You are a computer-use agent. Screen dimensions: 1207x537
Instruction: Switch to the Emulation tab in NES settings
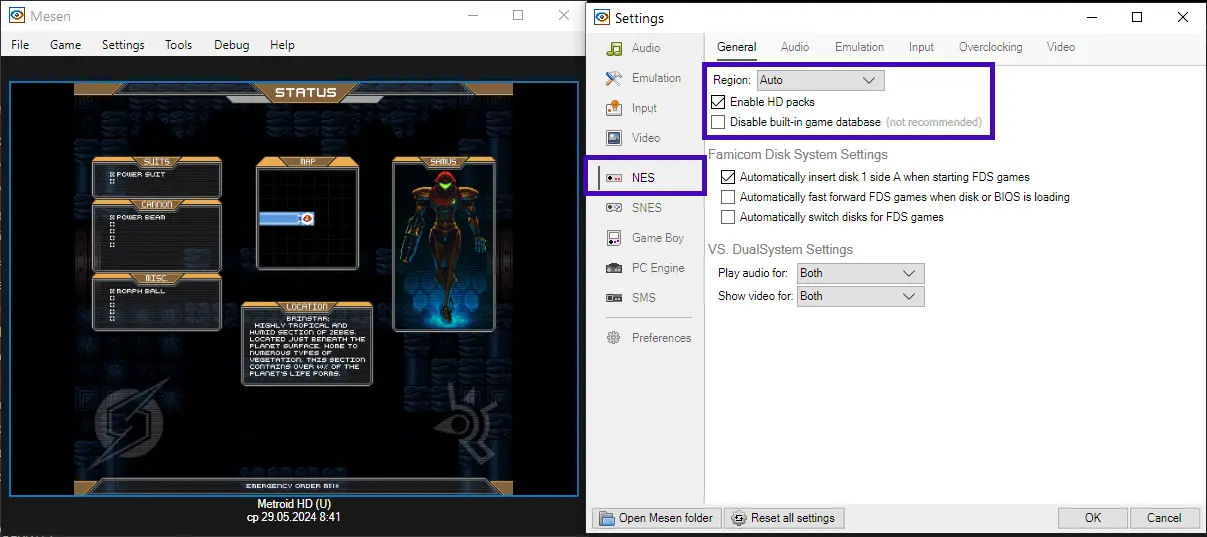[x=860, y=47]
